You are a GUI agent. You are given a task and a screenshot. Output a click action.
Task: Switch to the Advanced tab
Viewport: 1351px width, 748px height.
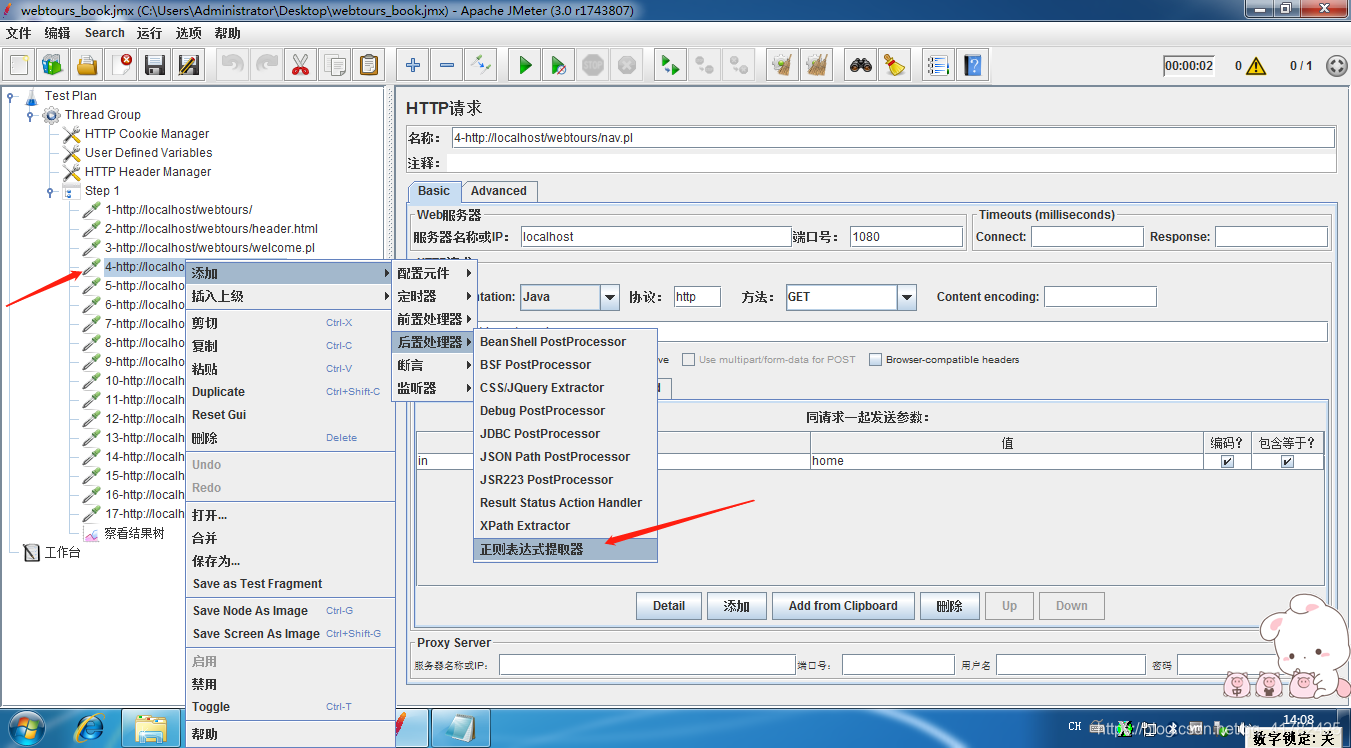[499, 191]
